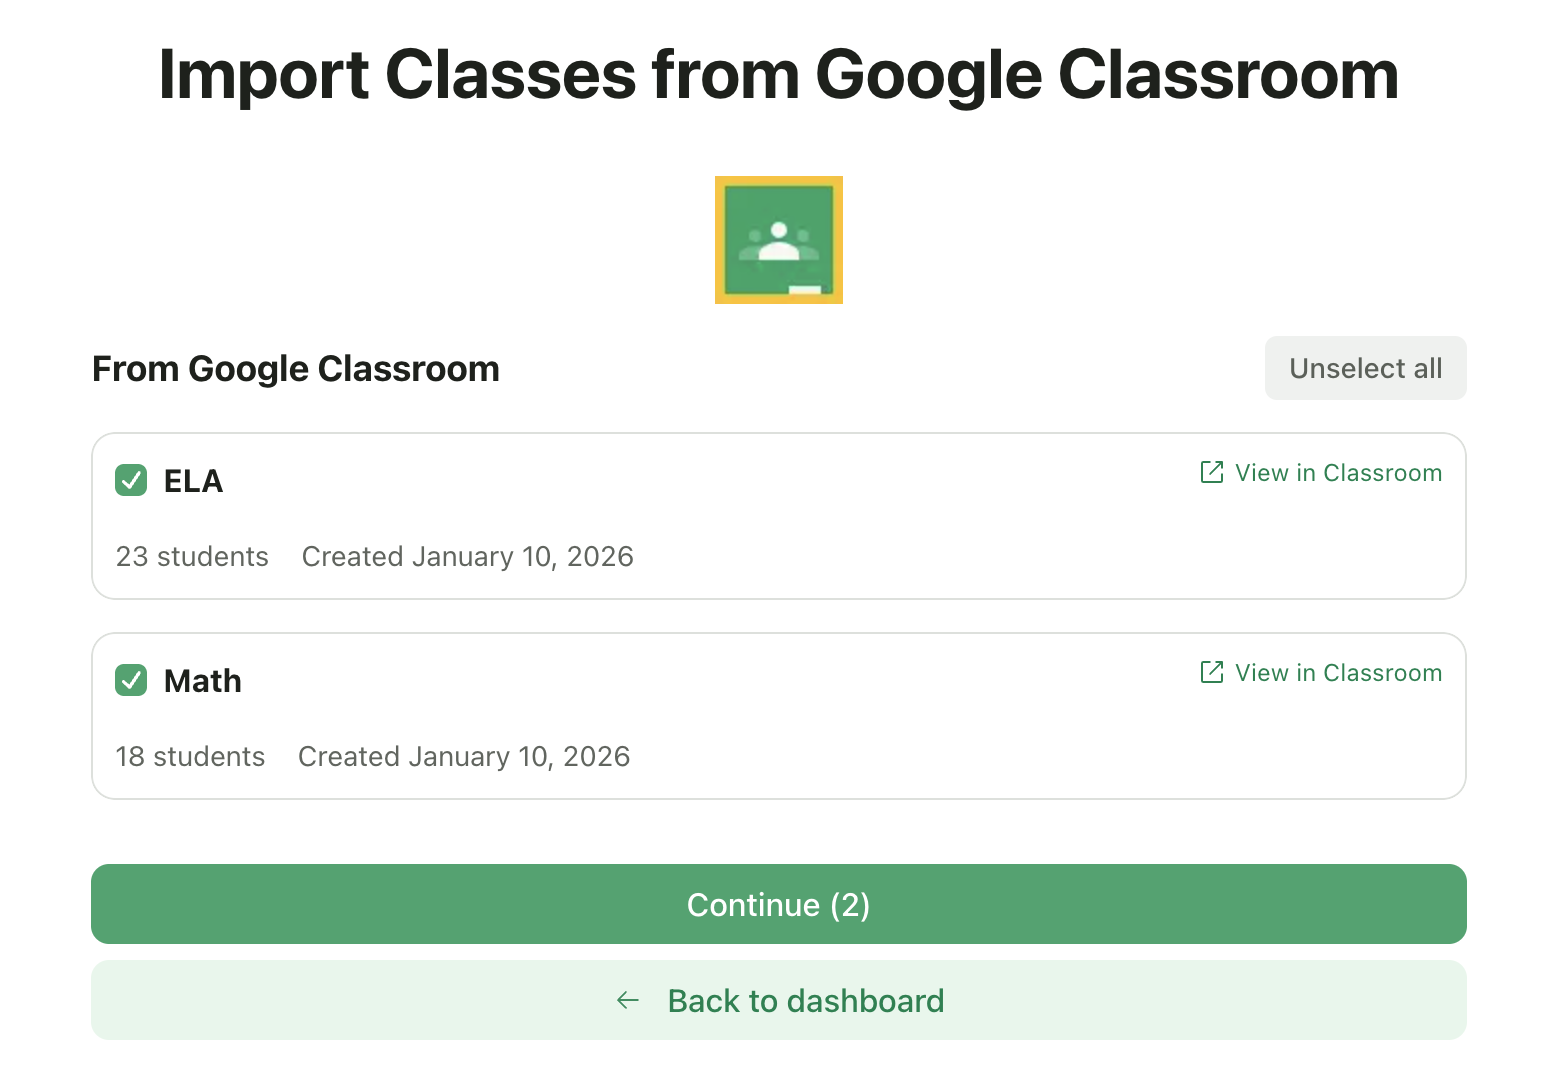
Task: Open View in Classroom for the ELA class
Action: pos(1338,472)
